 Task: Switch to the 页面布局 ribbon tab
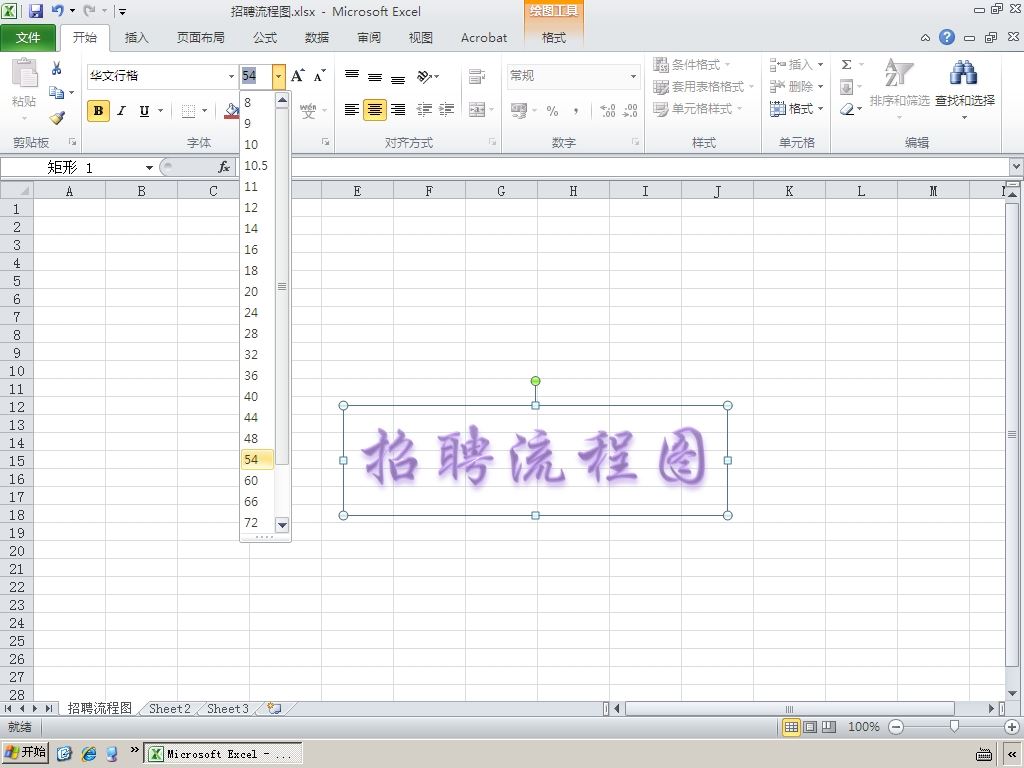pos(200,37)
